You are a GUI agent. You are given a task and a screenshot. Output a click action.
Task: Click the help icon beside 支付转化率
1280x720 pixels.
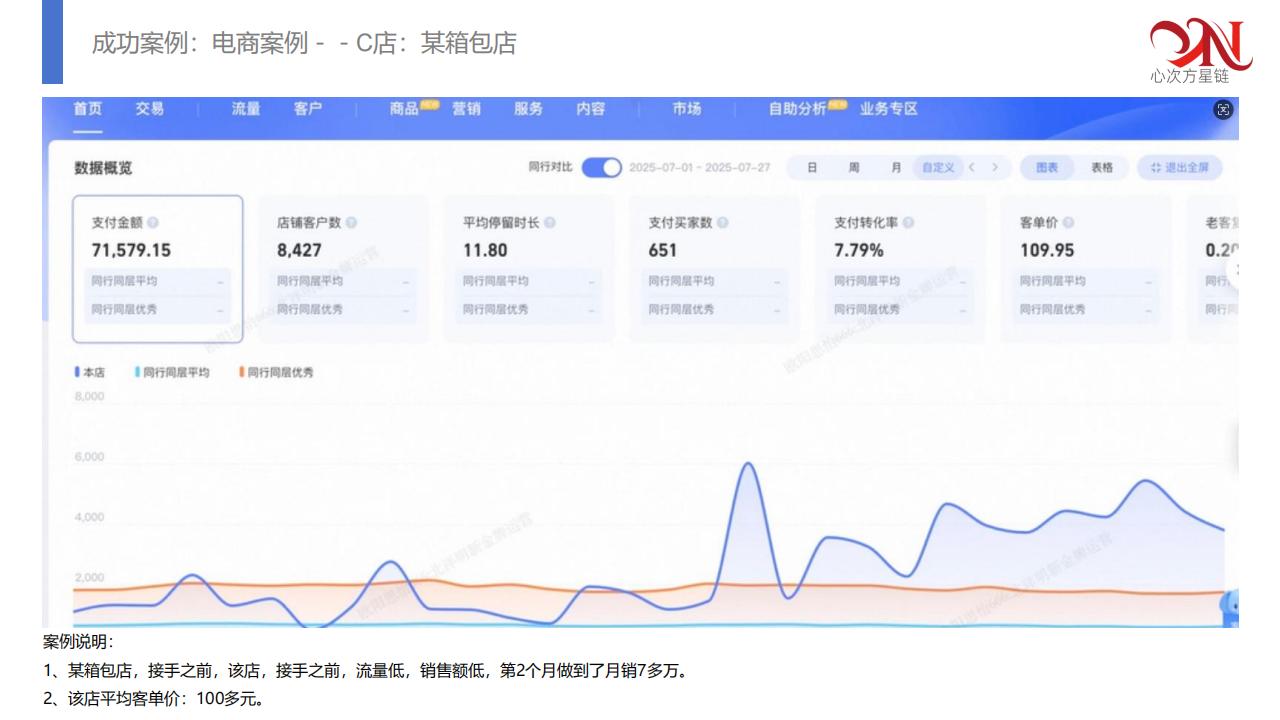[x=908, y=223]
